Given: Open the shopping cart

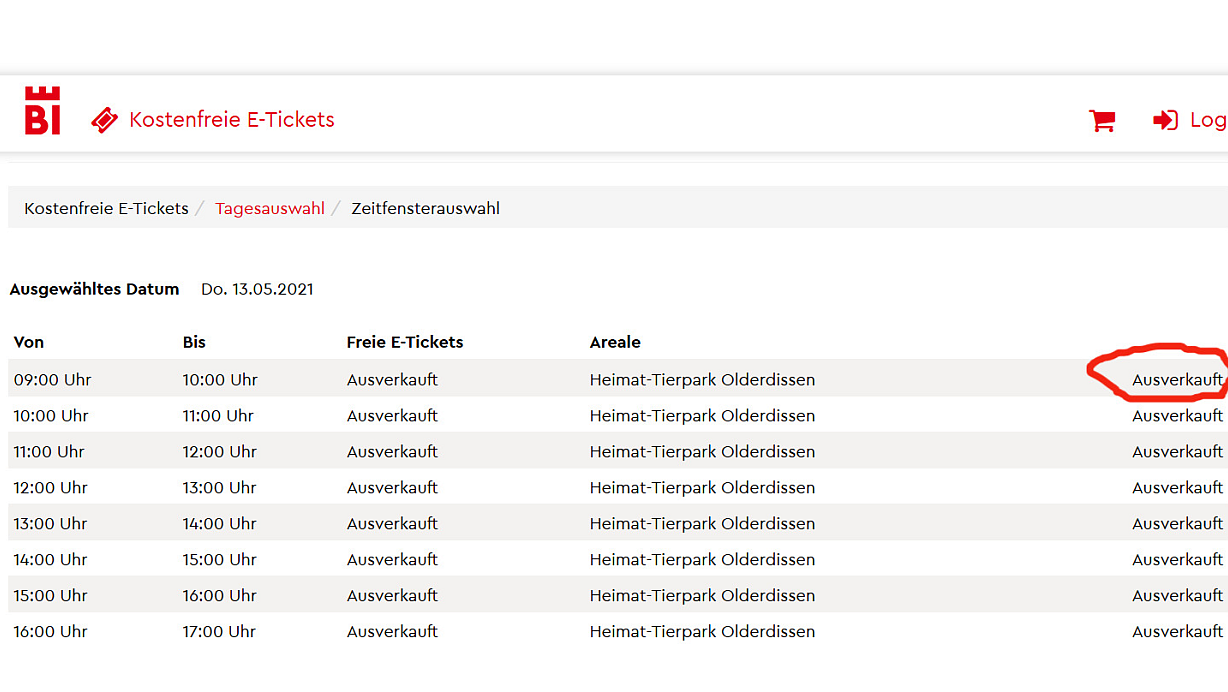Looking at the screenshot, I should click(x=1102, y=121).
